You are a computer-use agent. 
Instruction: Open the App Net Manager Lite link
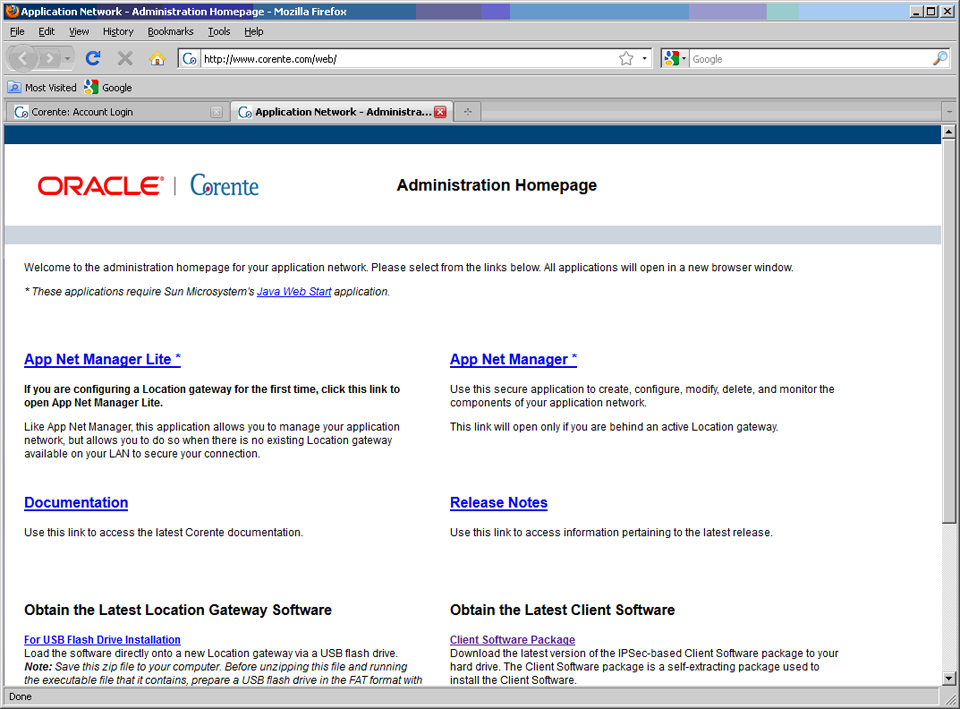pyautogui.click(x=102, y=359)
